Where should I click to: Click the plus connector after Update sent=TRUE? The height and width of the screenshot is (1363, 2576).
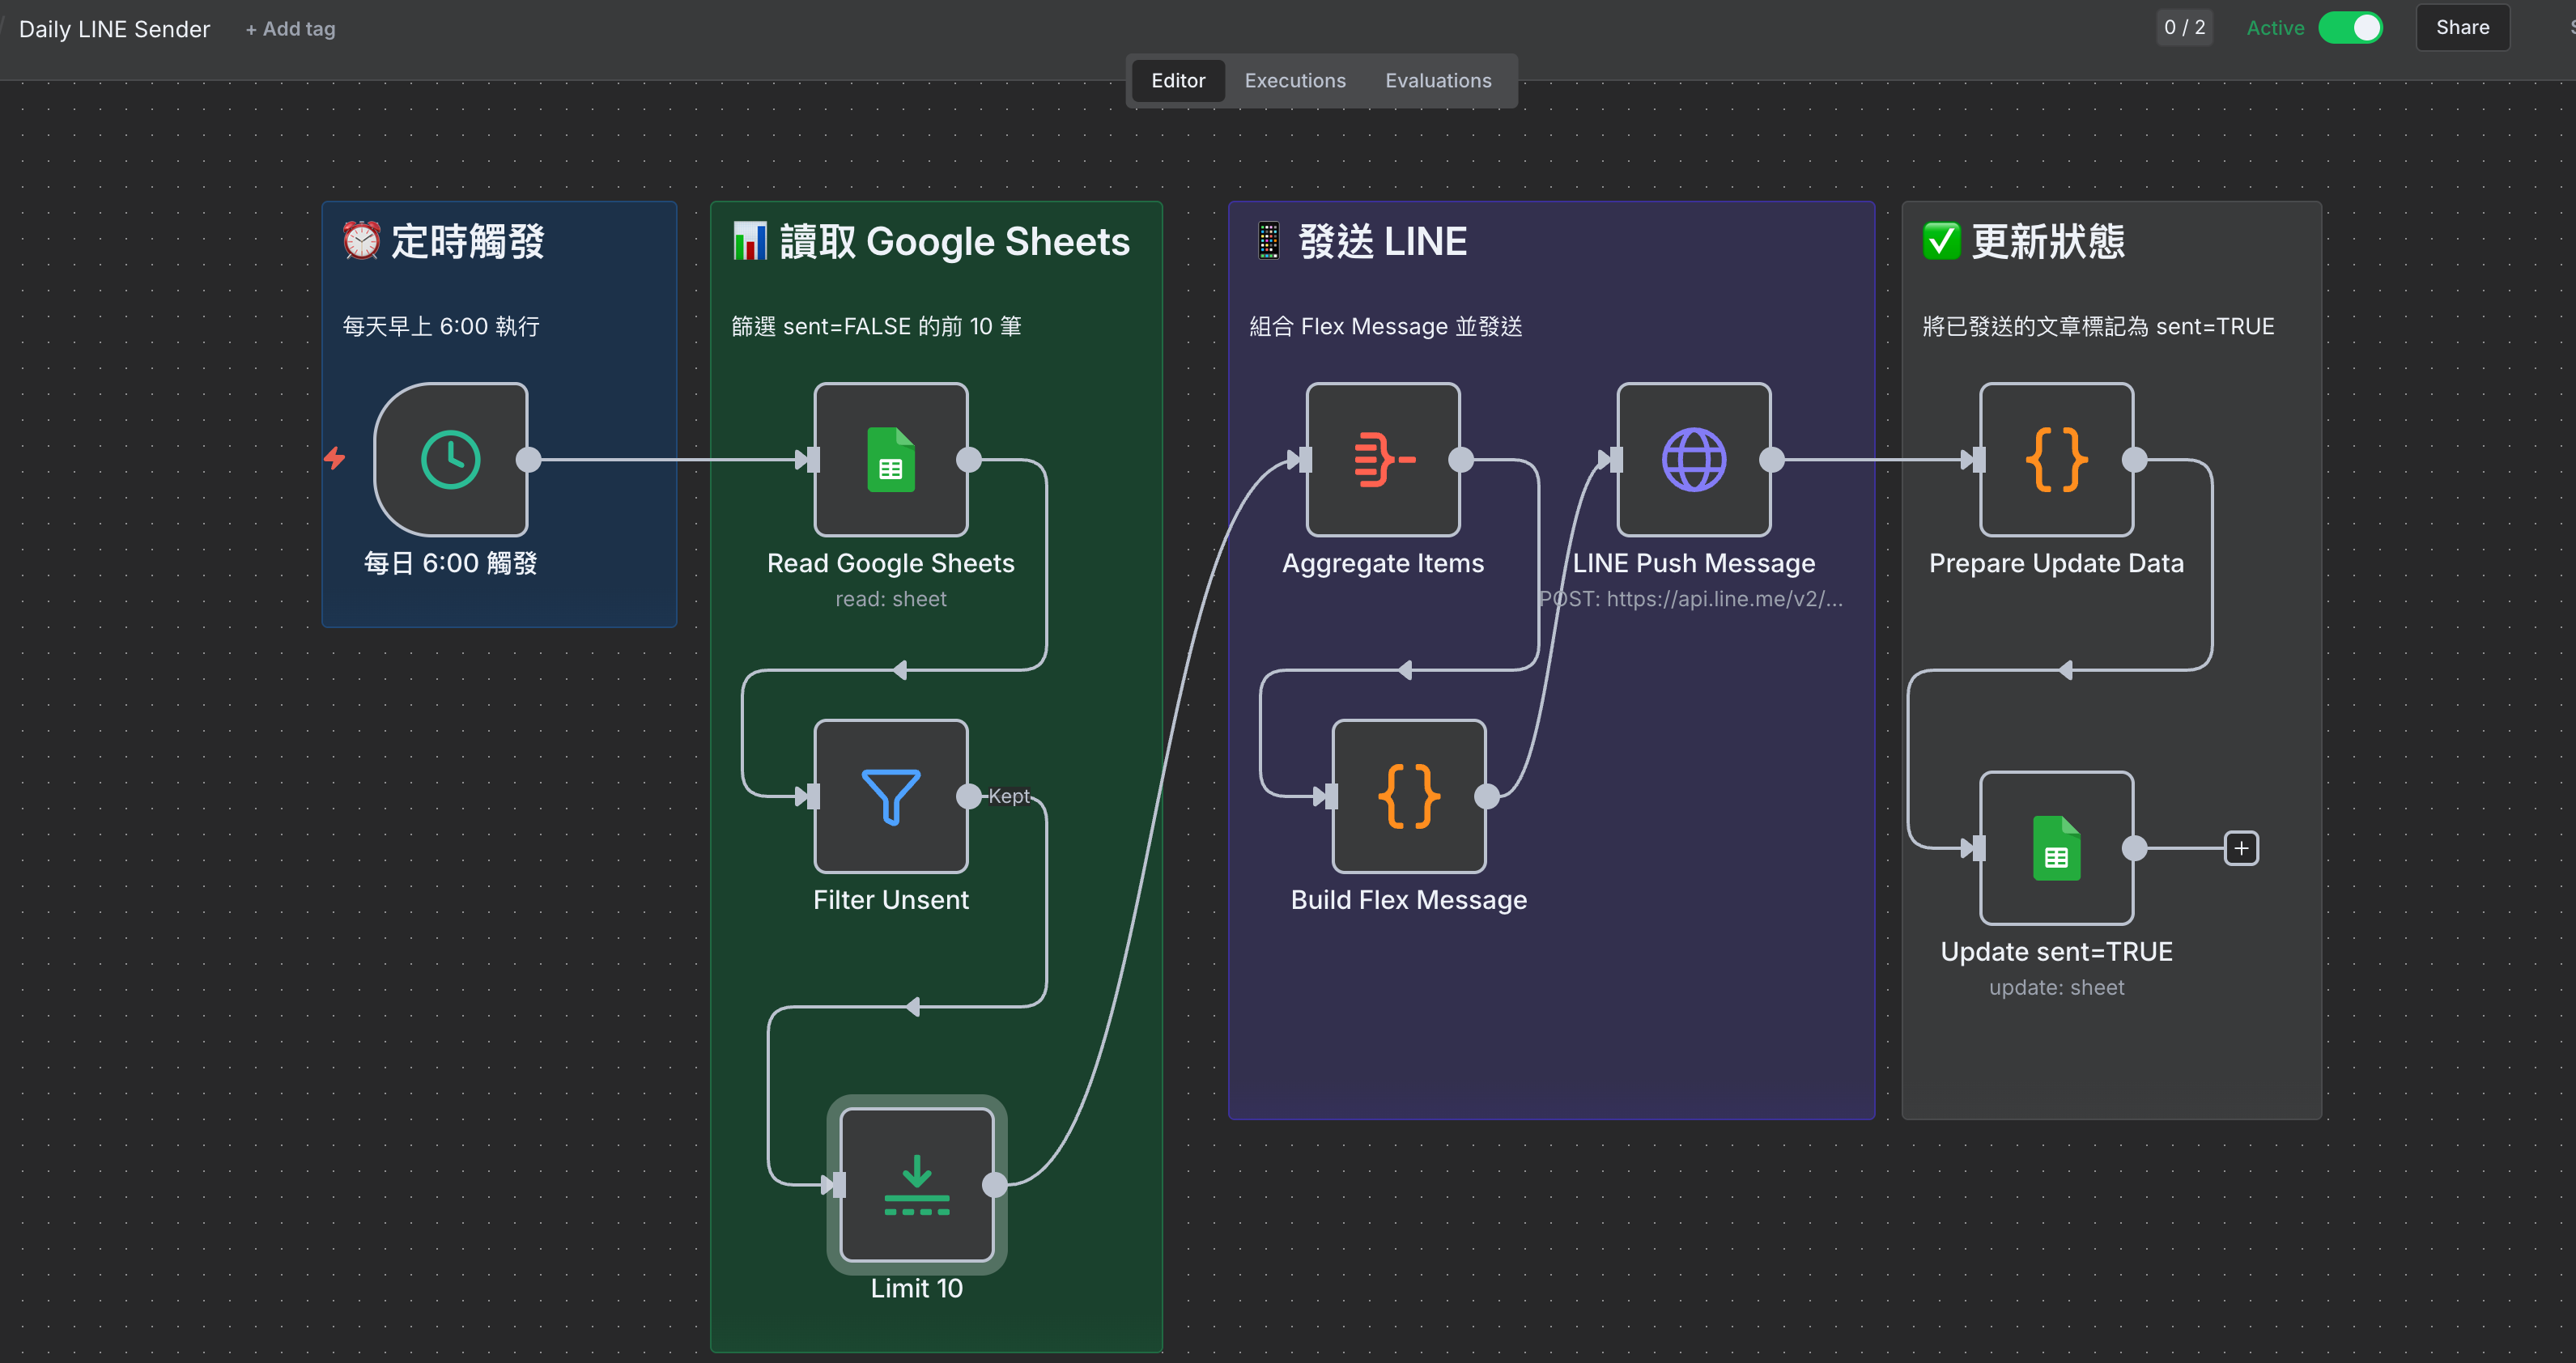point(2241,848)
